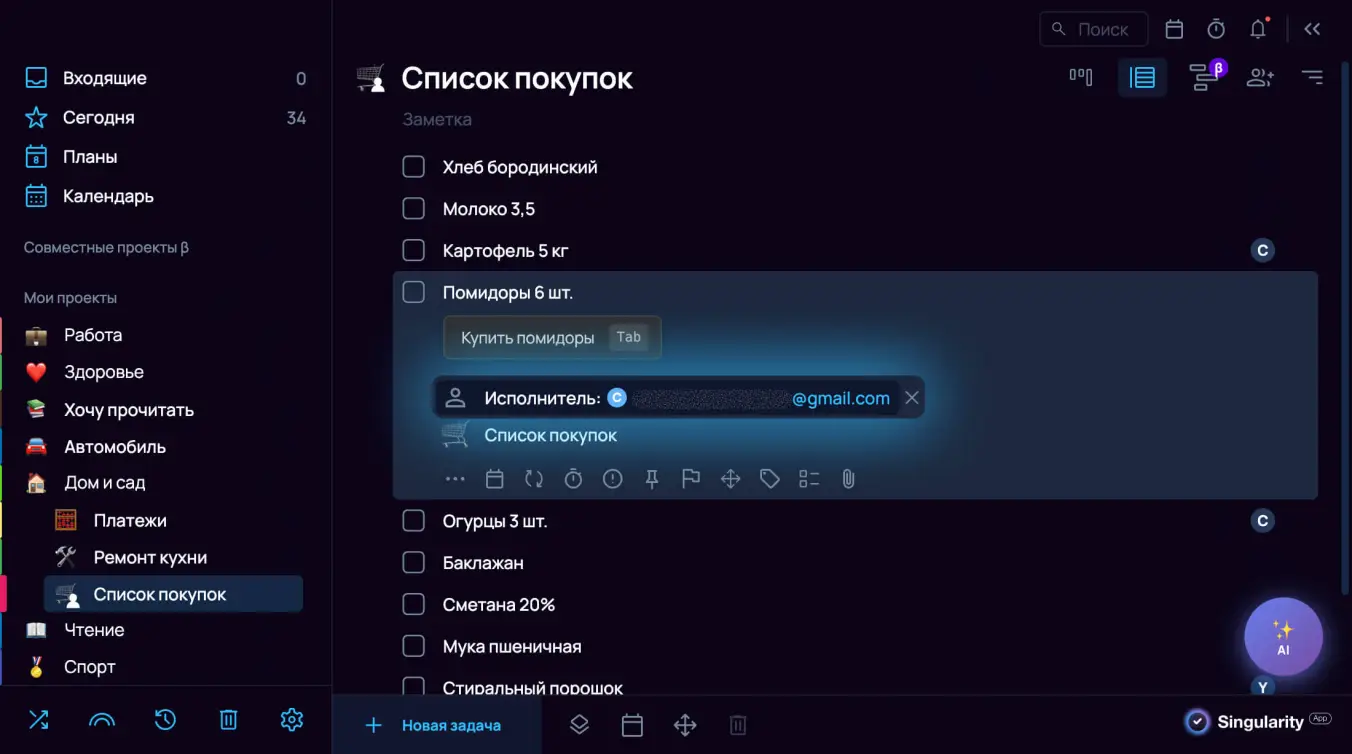The height and width of the screenshot is (754, 1352).
Task: Pin the task with pushpin icon
Action: (x=652, y=479)
